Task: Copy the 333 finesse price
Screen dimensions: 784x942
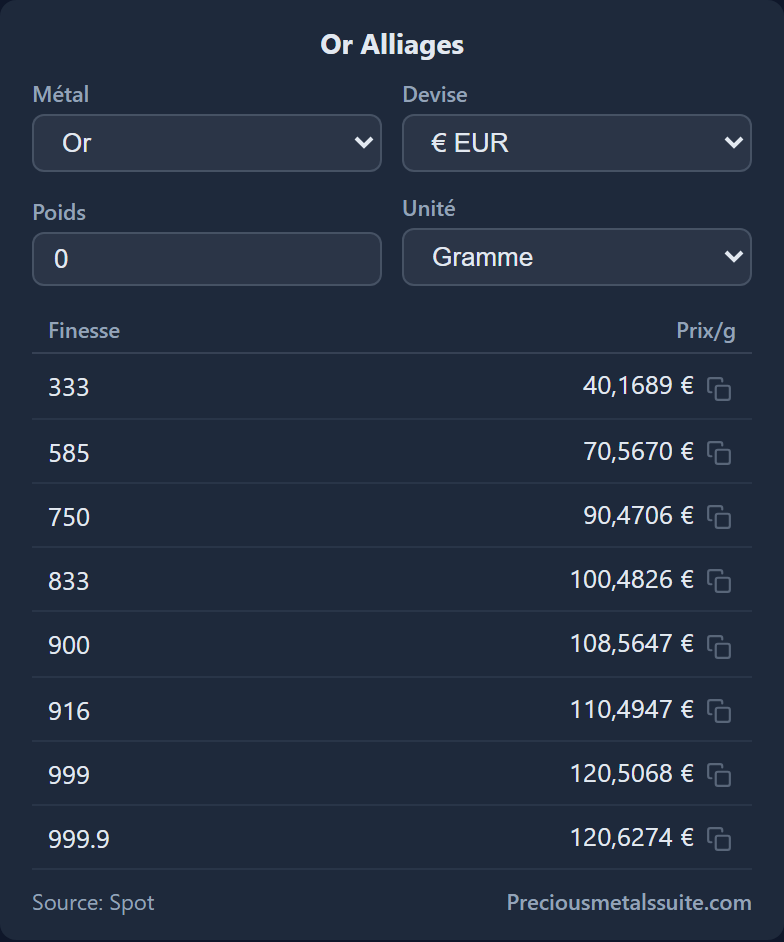Action: click(719, 389)
